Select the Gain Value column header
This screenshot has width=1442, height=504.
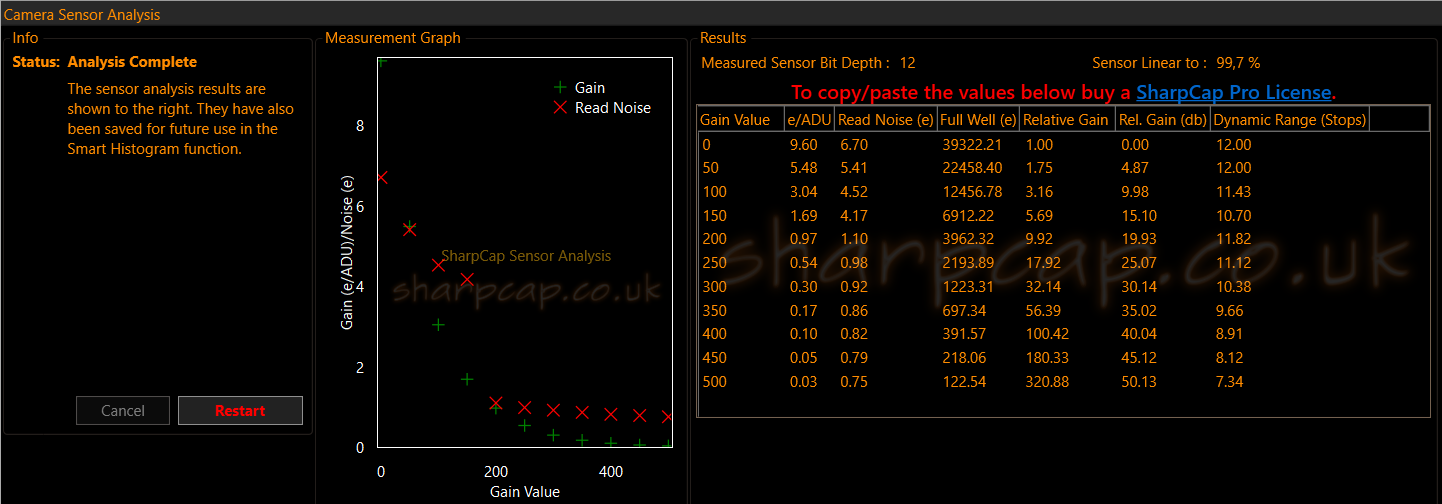pos(742,120)
